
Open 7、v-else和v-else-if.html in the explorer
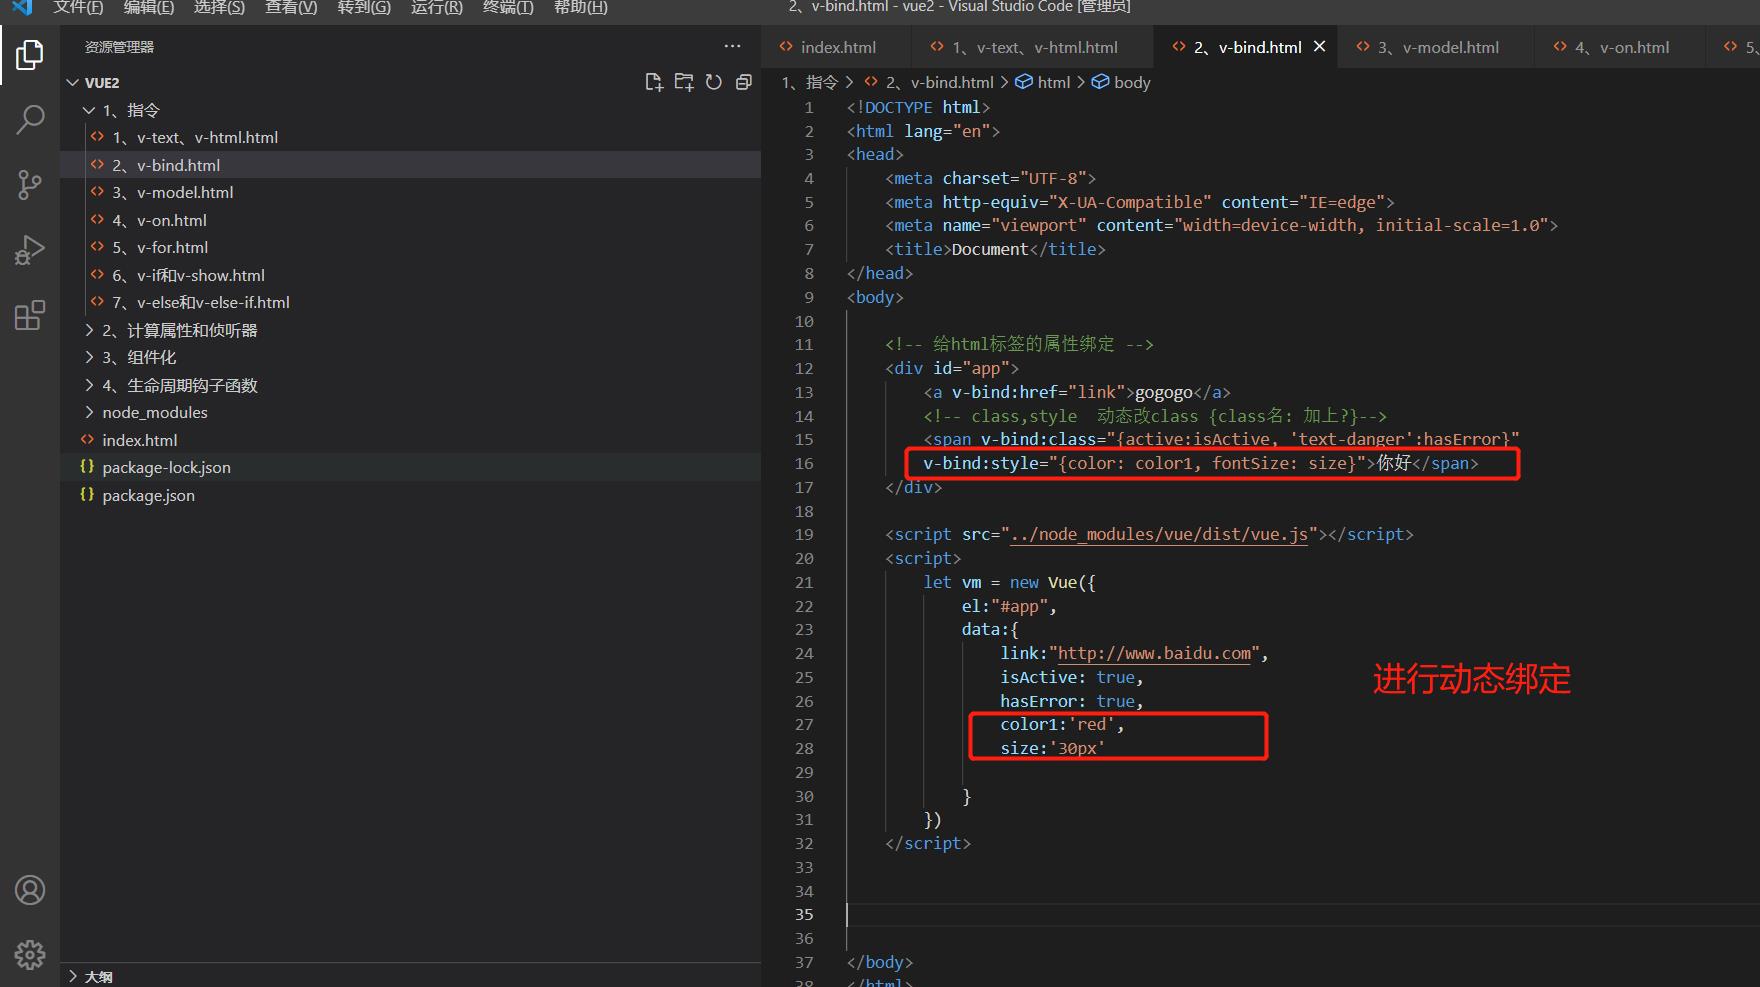pyautogui.click(x=410, y=302)
